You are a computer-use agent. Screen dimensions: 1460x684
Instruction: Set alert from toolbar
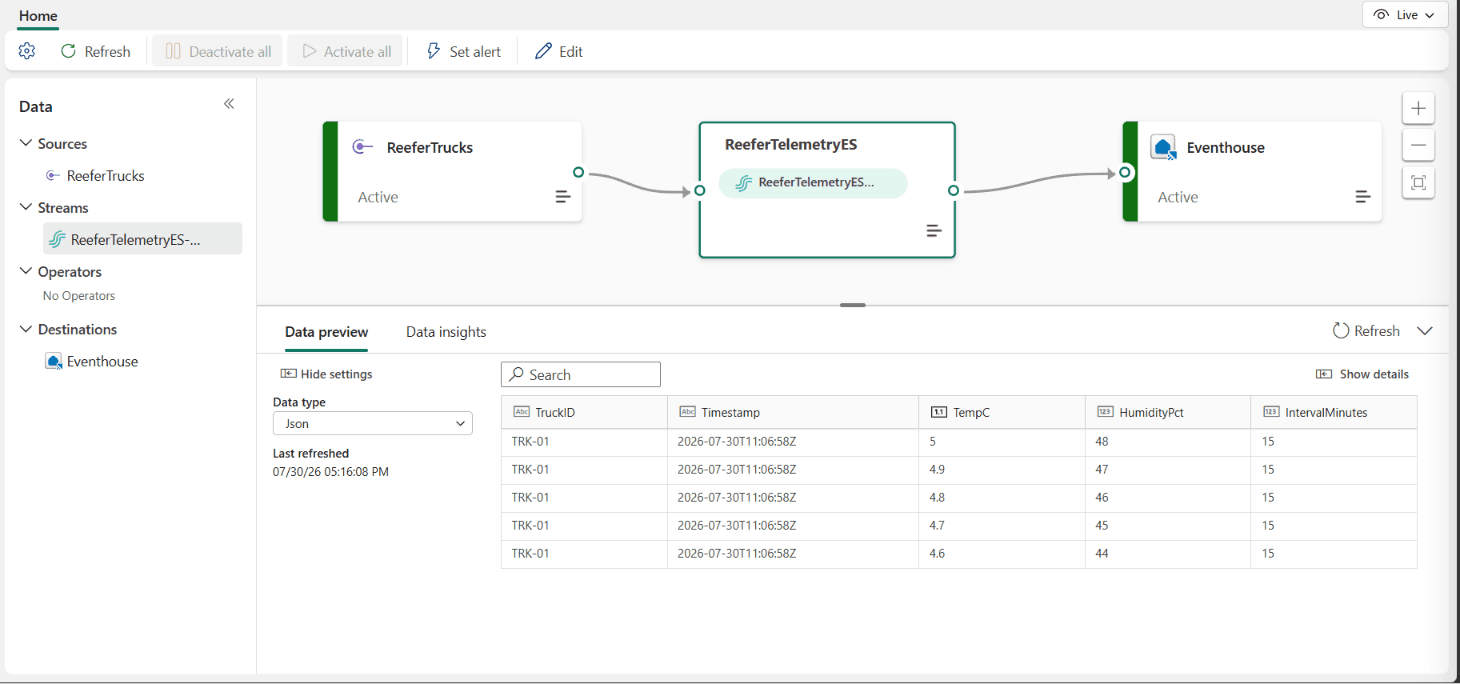coord(464,51)
